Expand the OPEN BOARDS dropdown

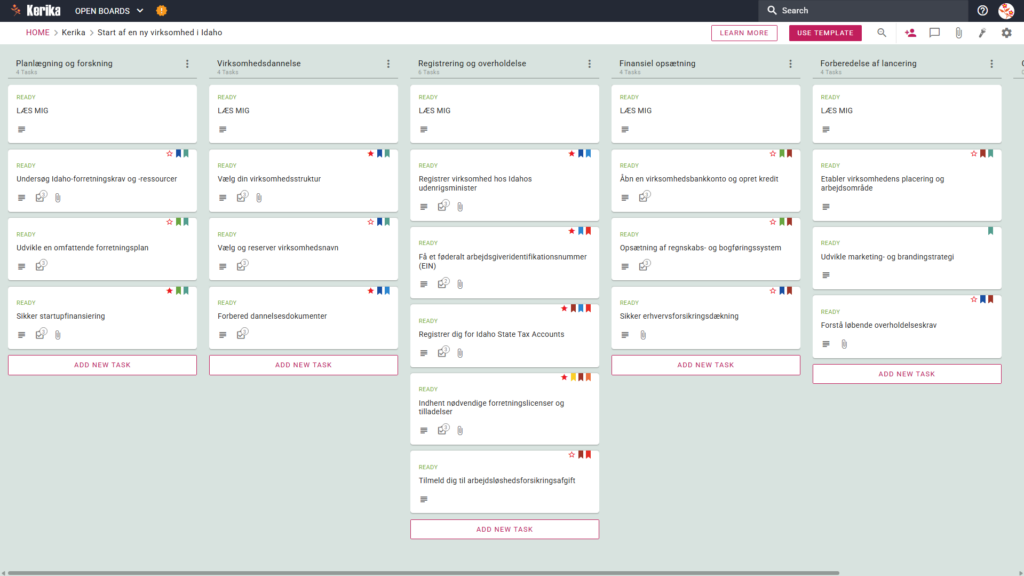point(109,11)
